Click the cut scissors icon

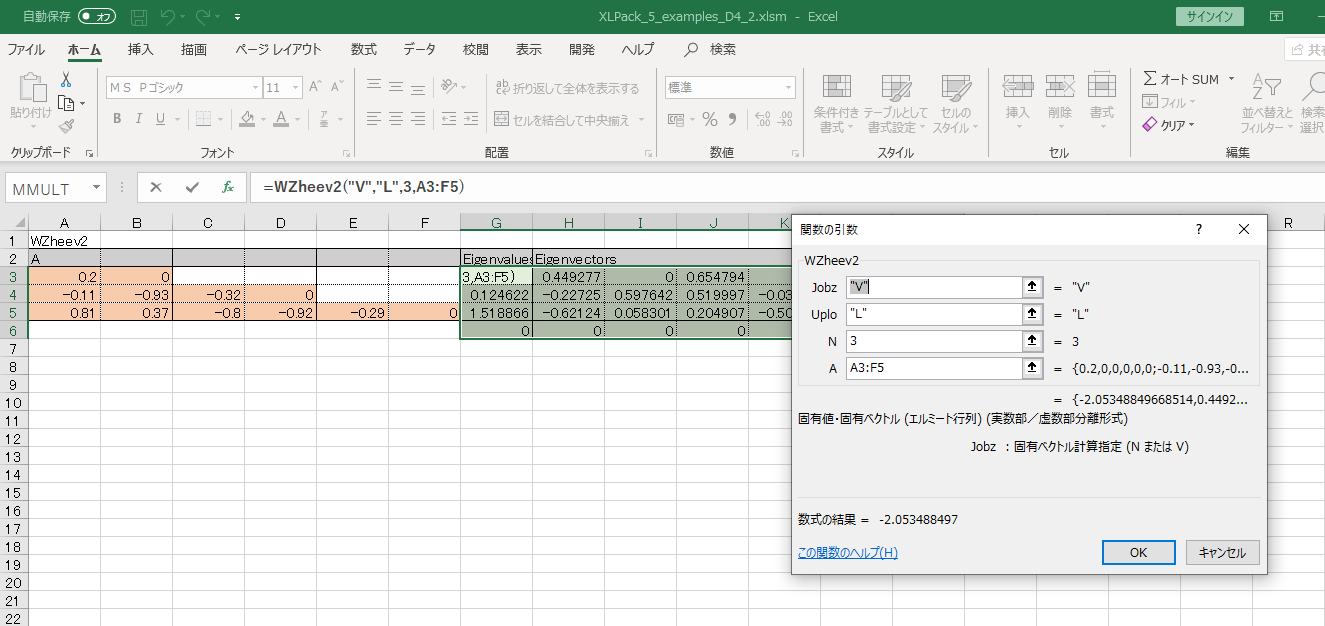pos(66,80)
